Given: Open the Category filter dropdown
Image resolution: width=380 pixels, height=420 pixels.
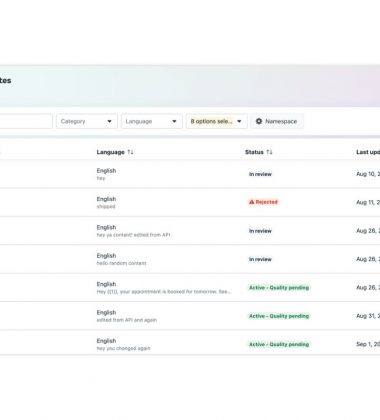Looking at the screenshot, I should [x=87, y=121].
